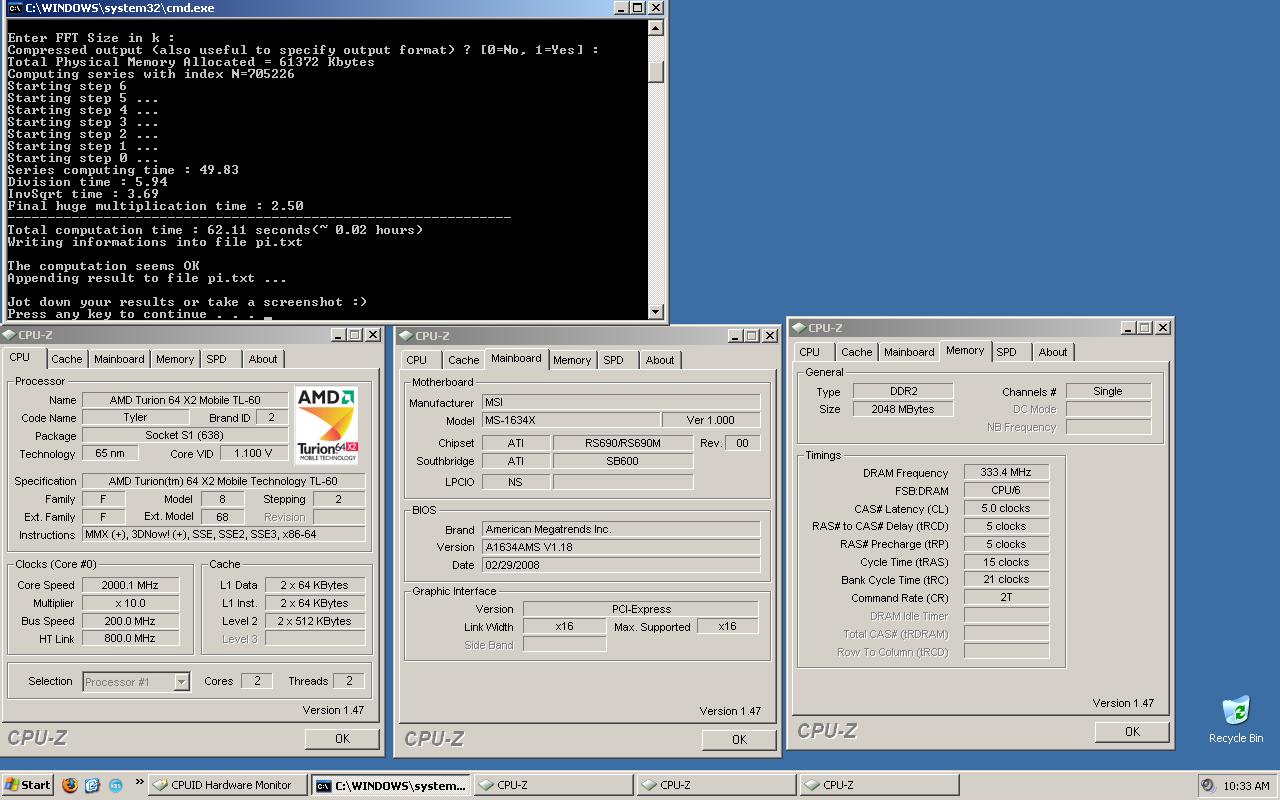Open Memory tab in the CPU-Z Mainboard window
The image size is (1280, 800).
tap(572, 360)
